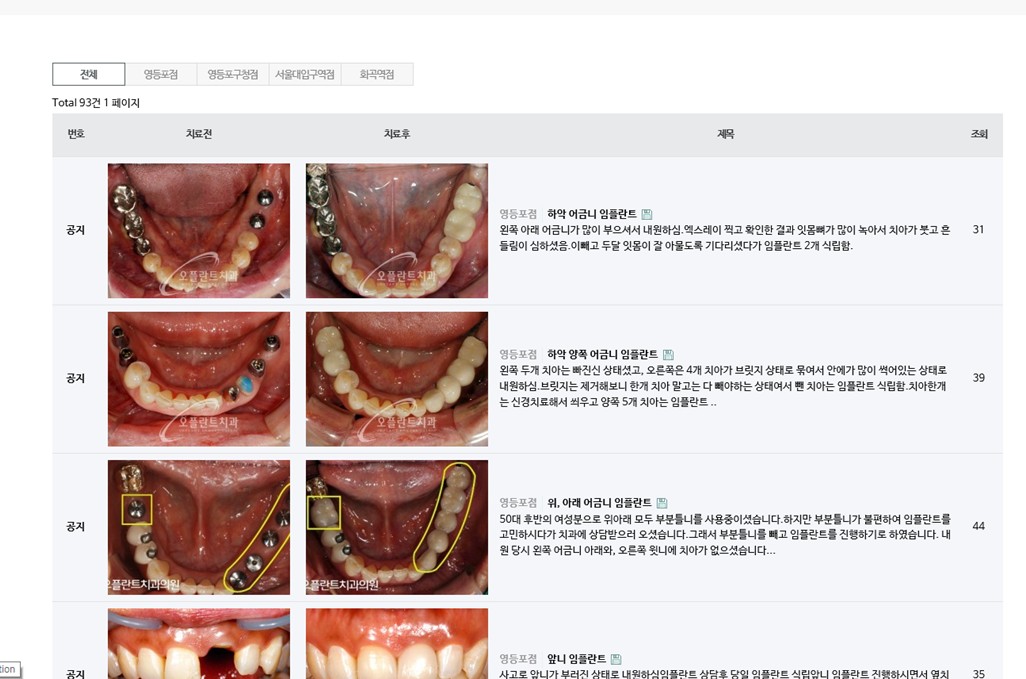Open after-treatment photo in second row
The image size is (1026, 679).
pyautogui.click(x=397, y=378)
